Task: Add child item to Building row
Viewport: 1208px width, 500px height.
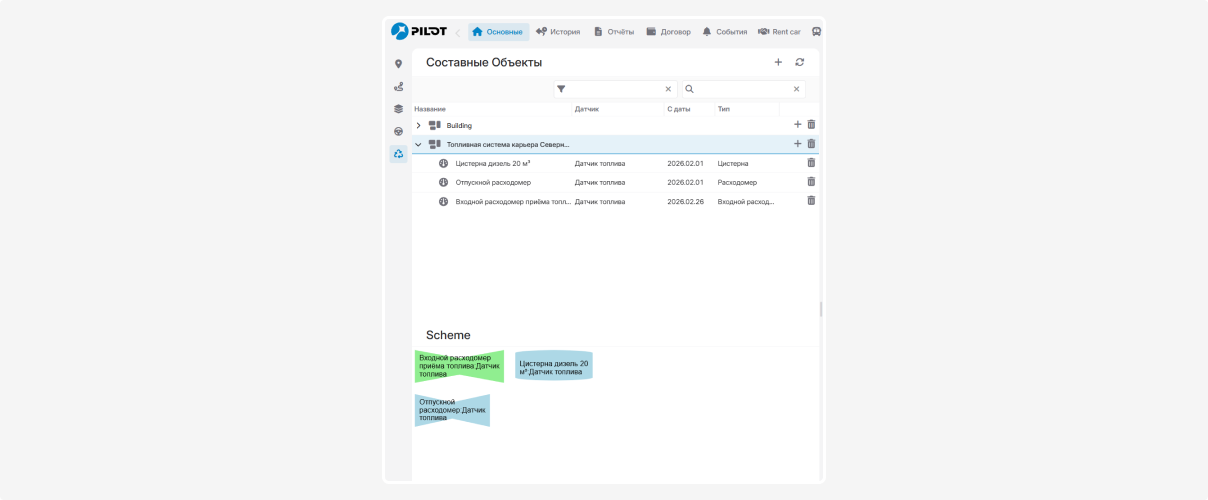Action: (x=797, y=125)
